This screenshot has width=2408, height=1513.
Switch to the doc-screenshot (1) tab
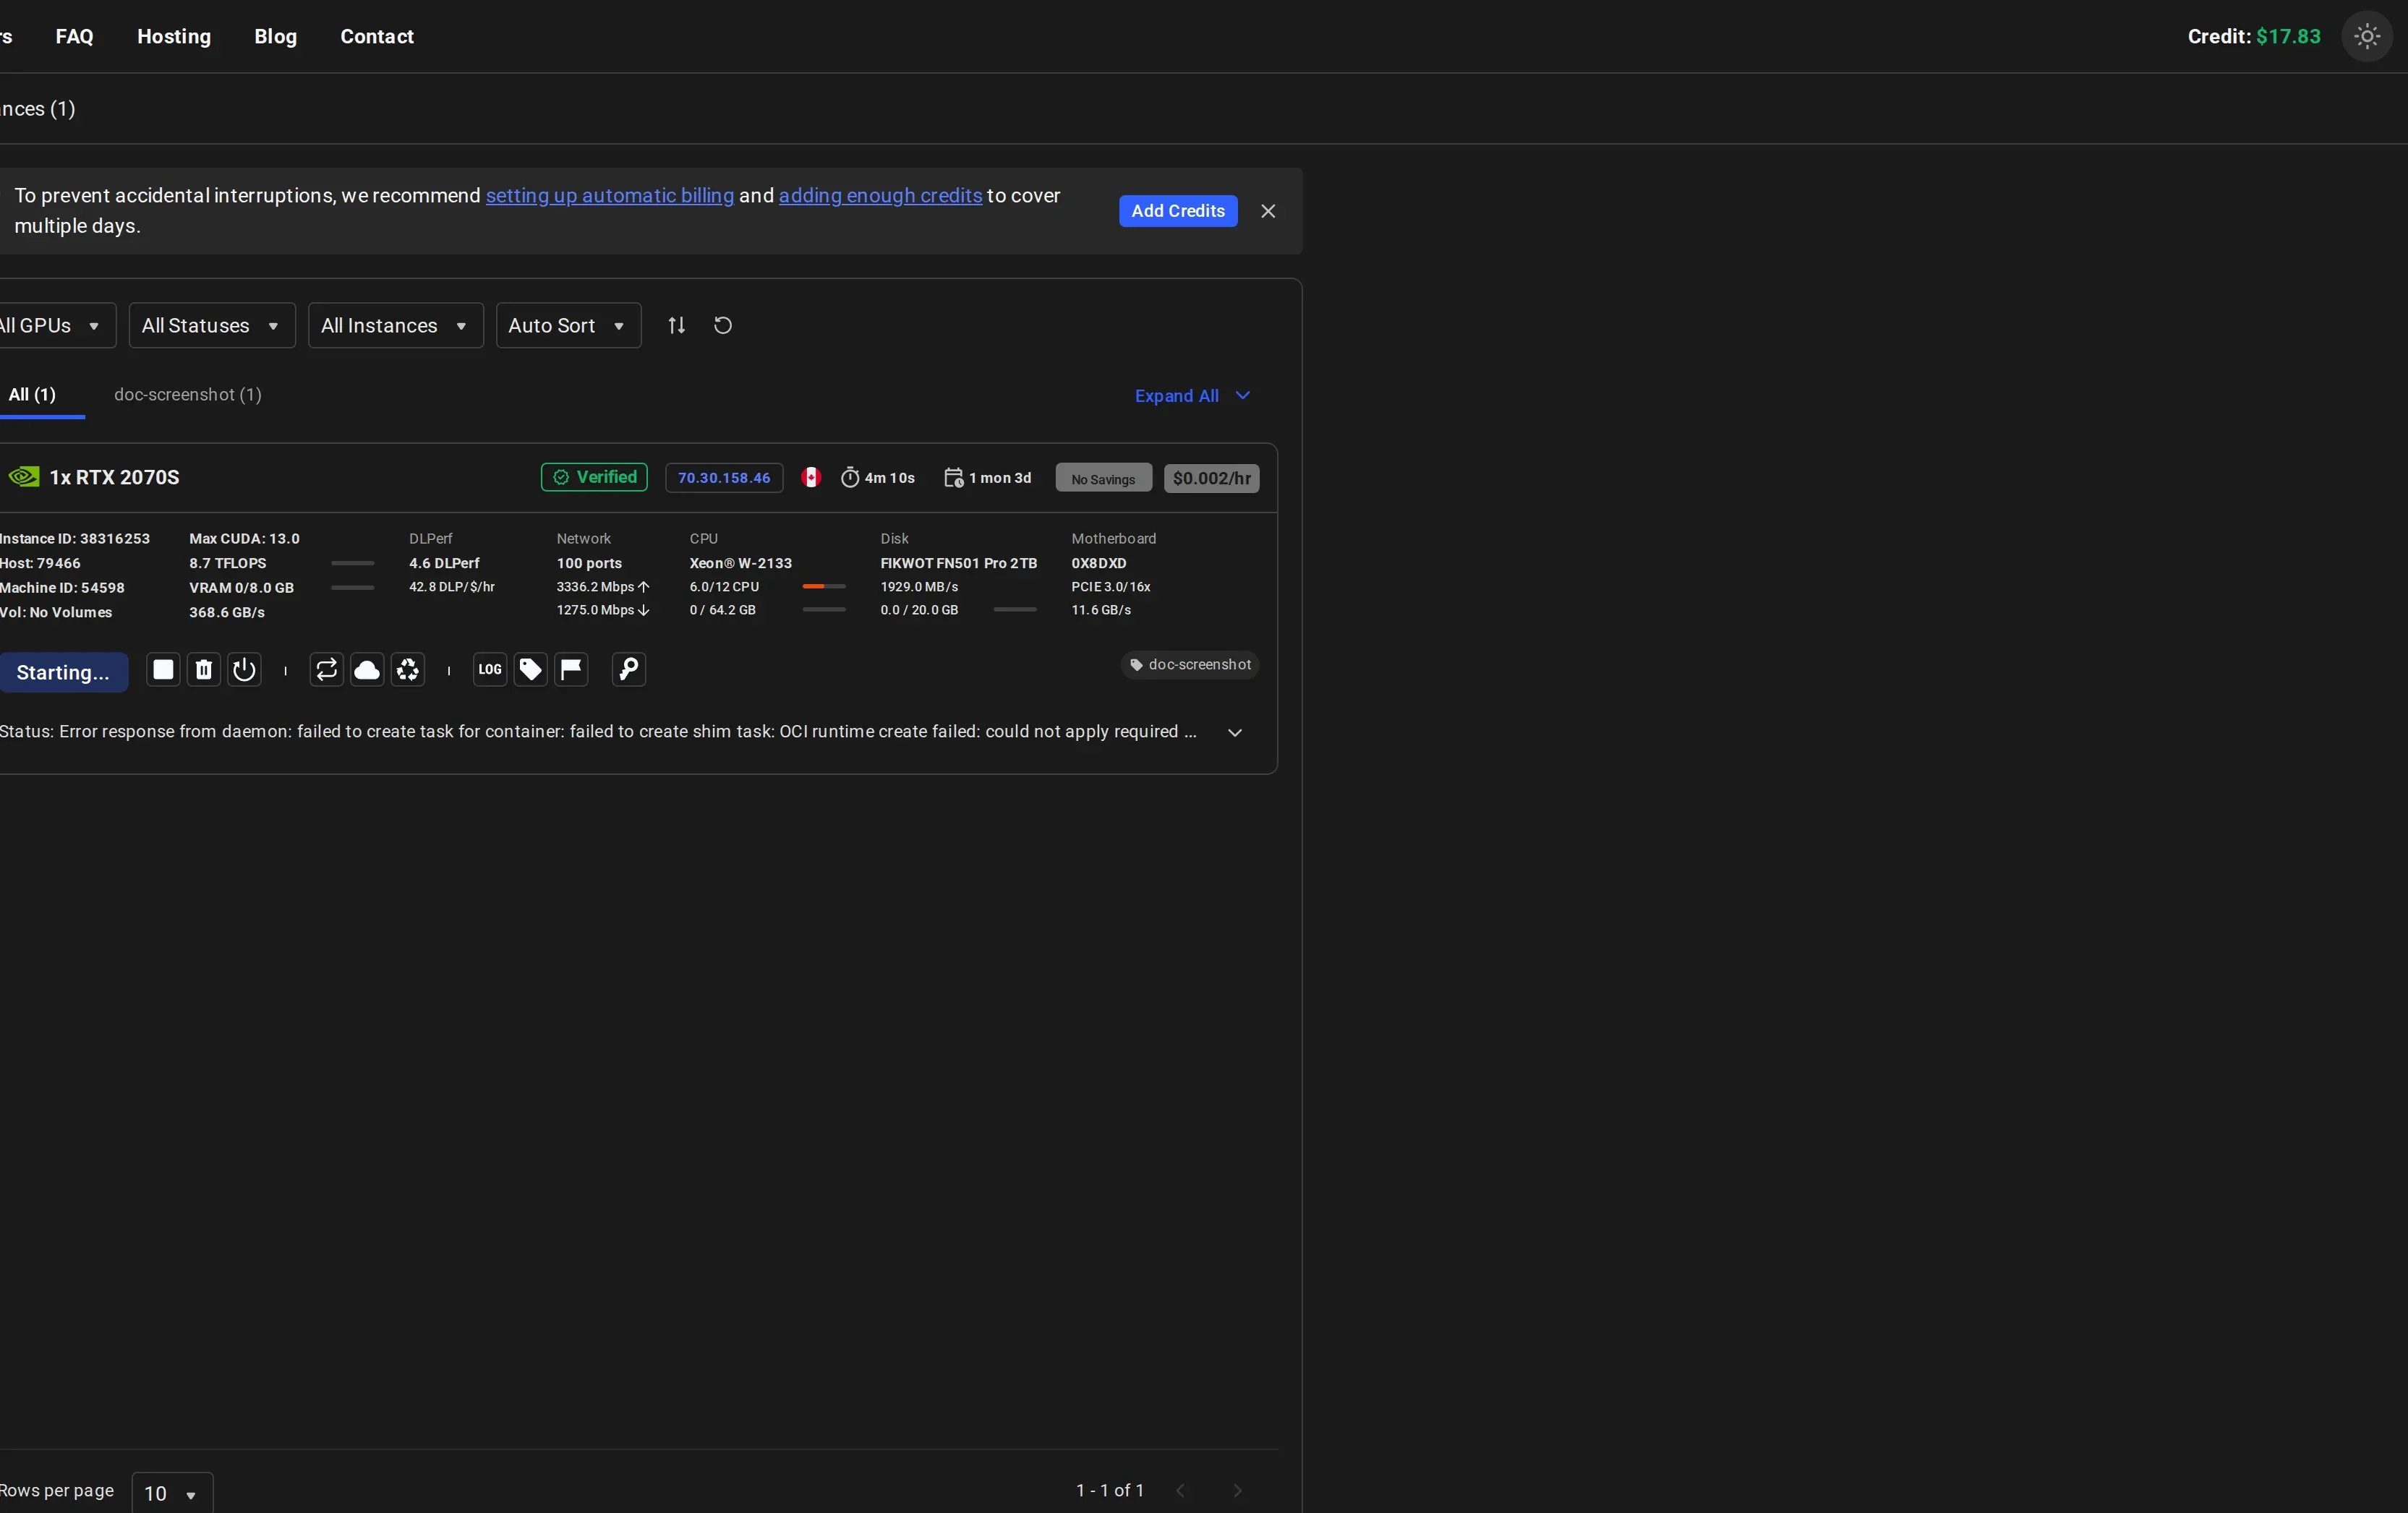click(188, 395)
